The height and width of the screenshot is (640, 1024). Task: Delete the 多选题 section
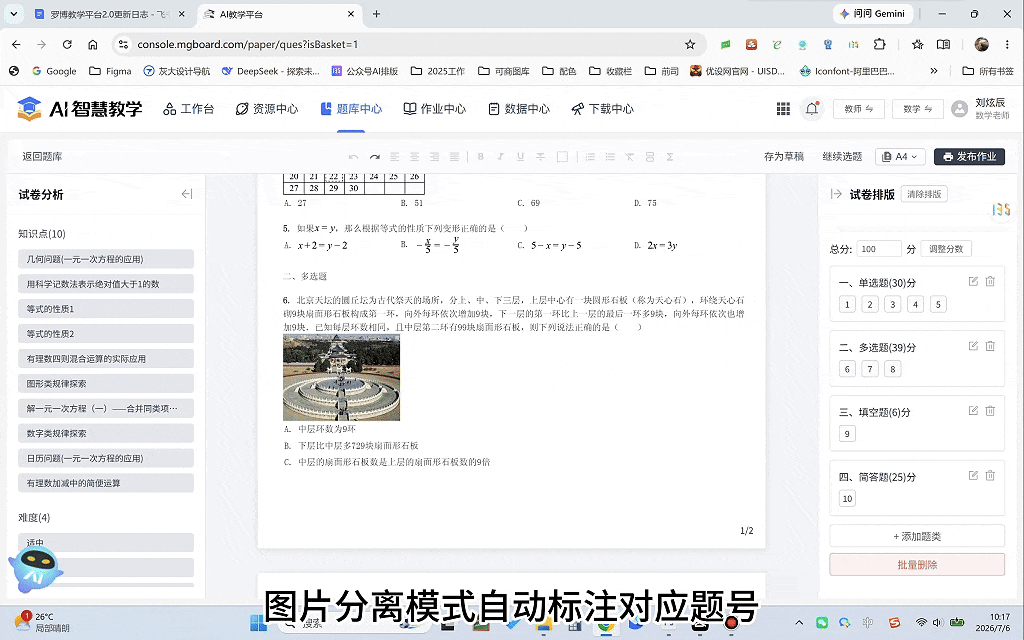[990, 346]
